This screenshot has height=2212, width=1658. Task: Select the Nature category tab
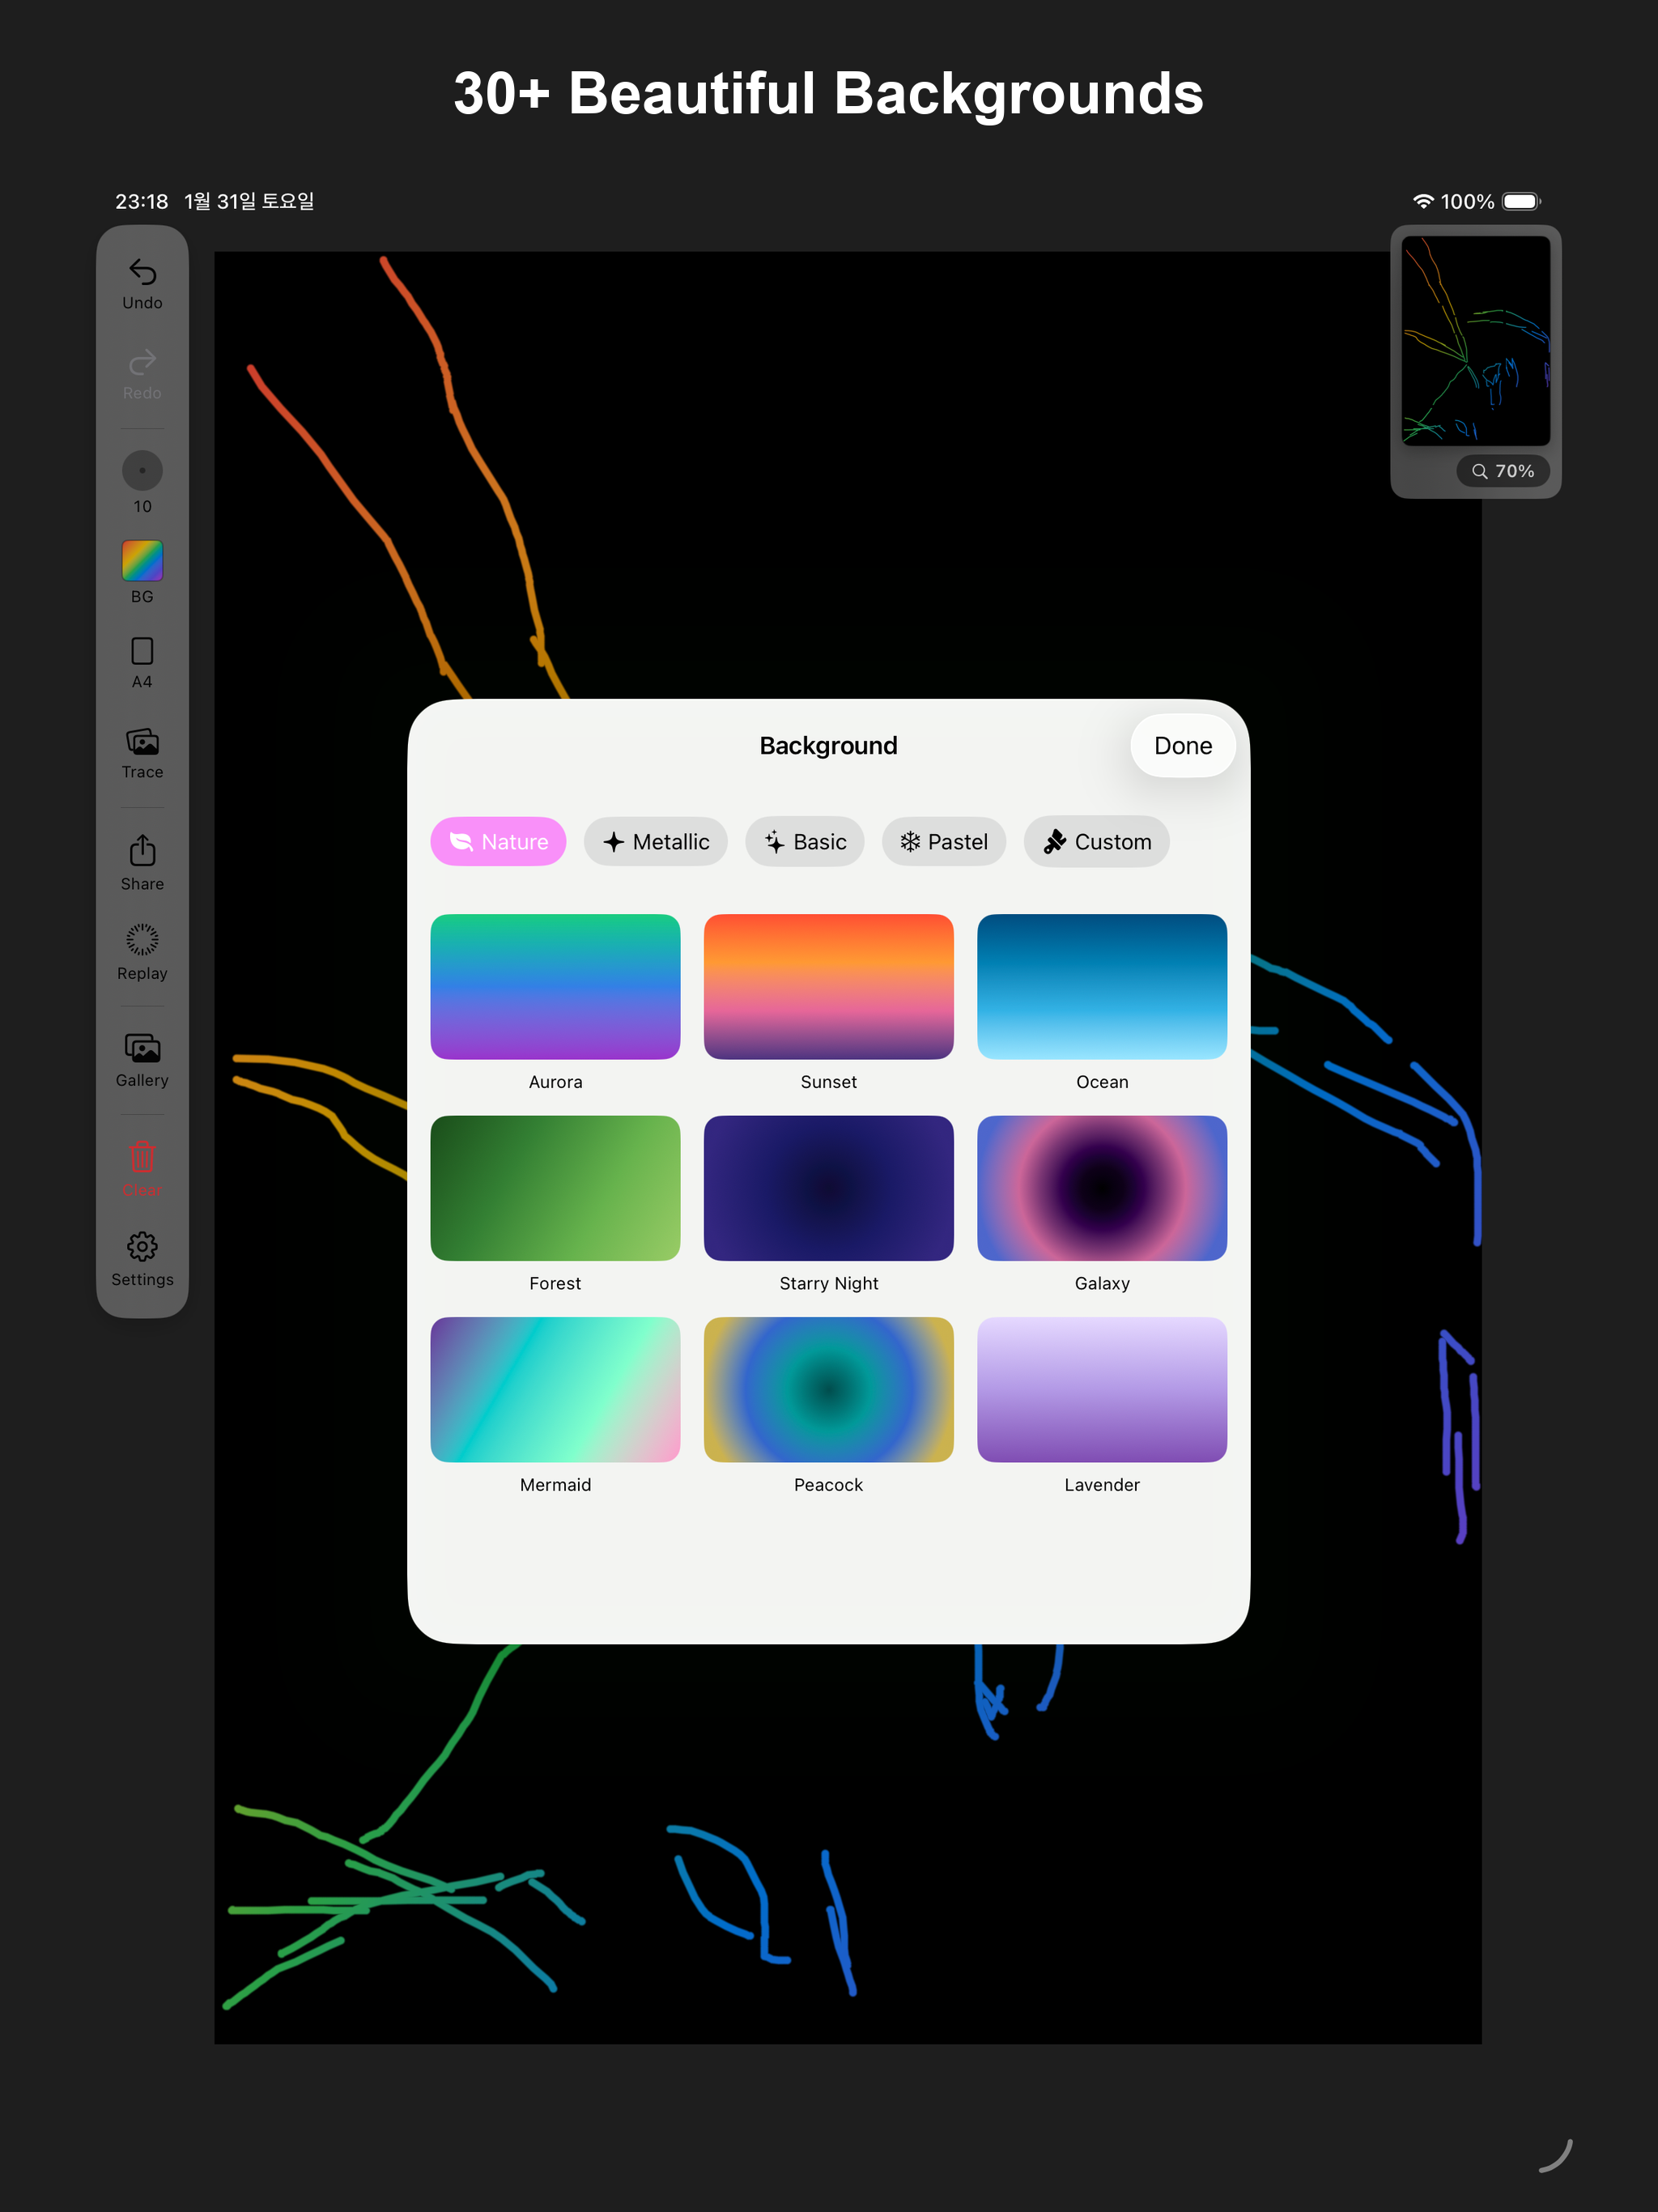tap(498, 842)
